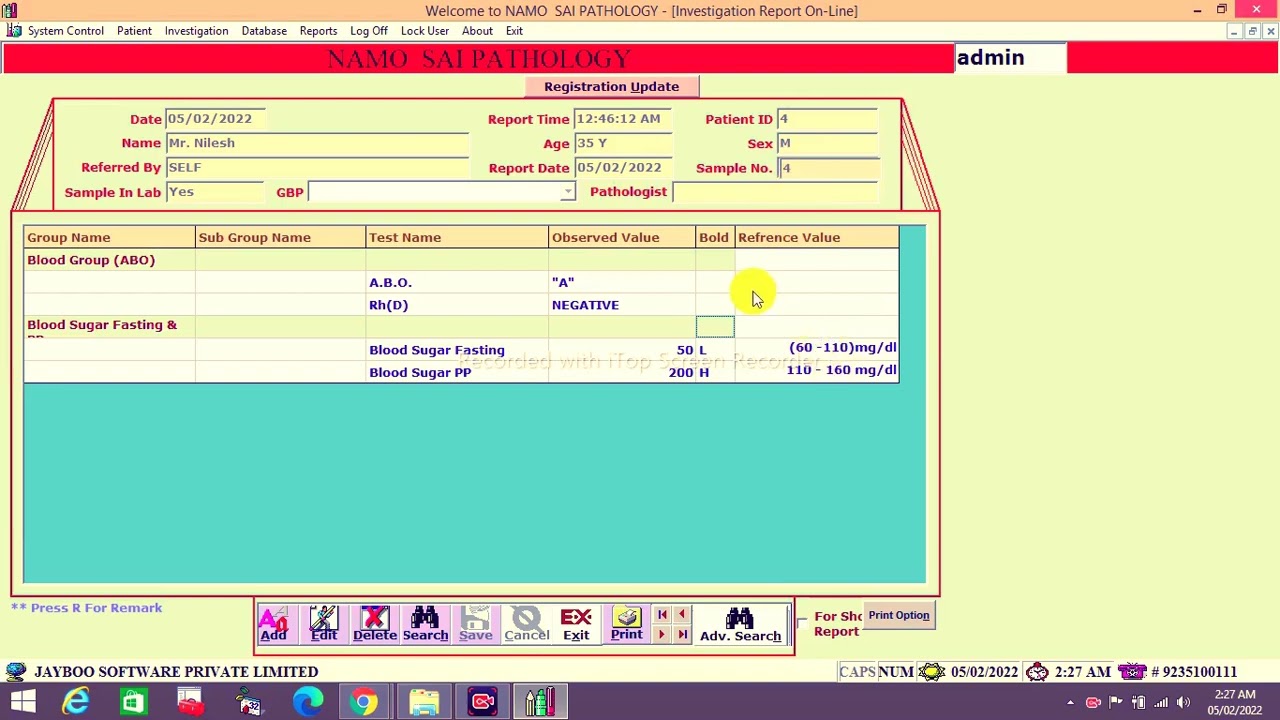Viewport: 1280px width, 720px height.
Task: Click the Pathologist input field
Action: point(775,192)
